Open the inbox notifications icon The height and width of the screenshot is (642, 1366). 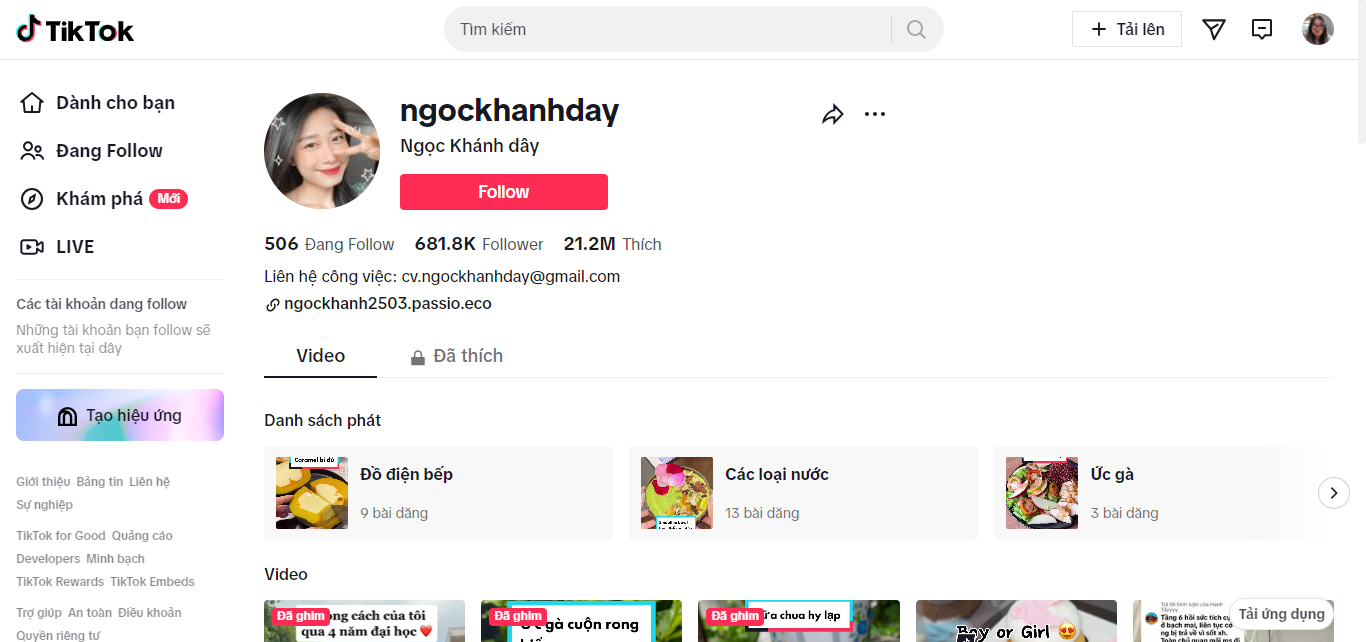pyautogui.click(x=1262, y=29)
